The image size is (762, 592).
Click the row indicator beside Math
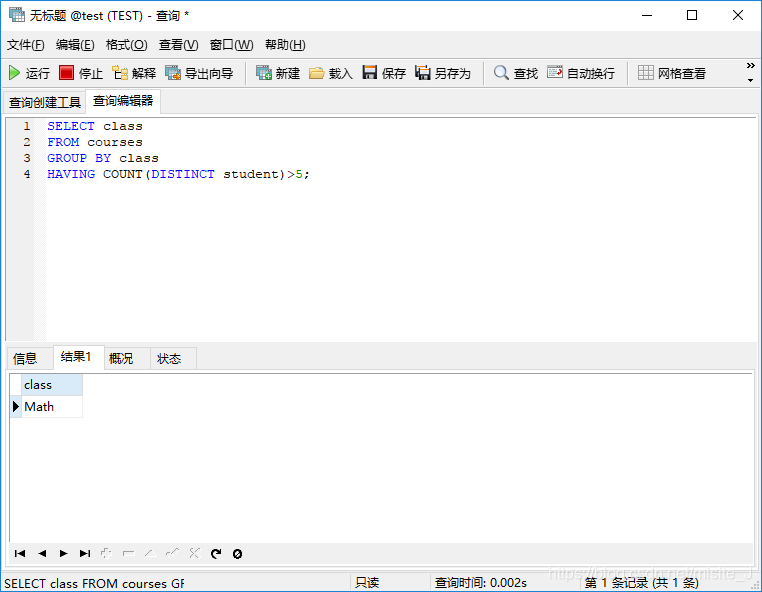(x=16, y=407)
